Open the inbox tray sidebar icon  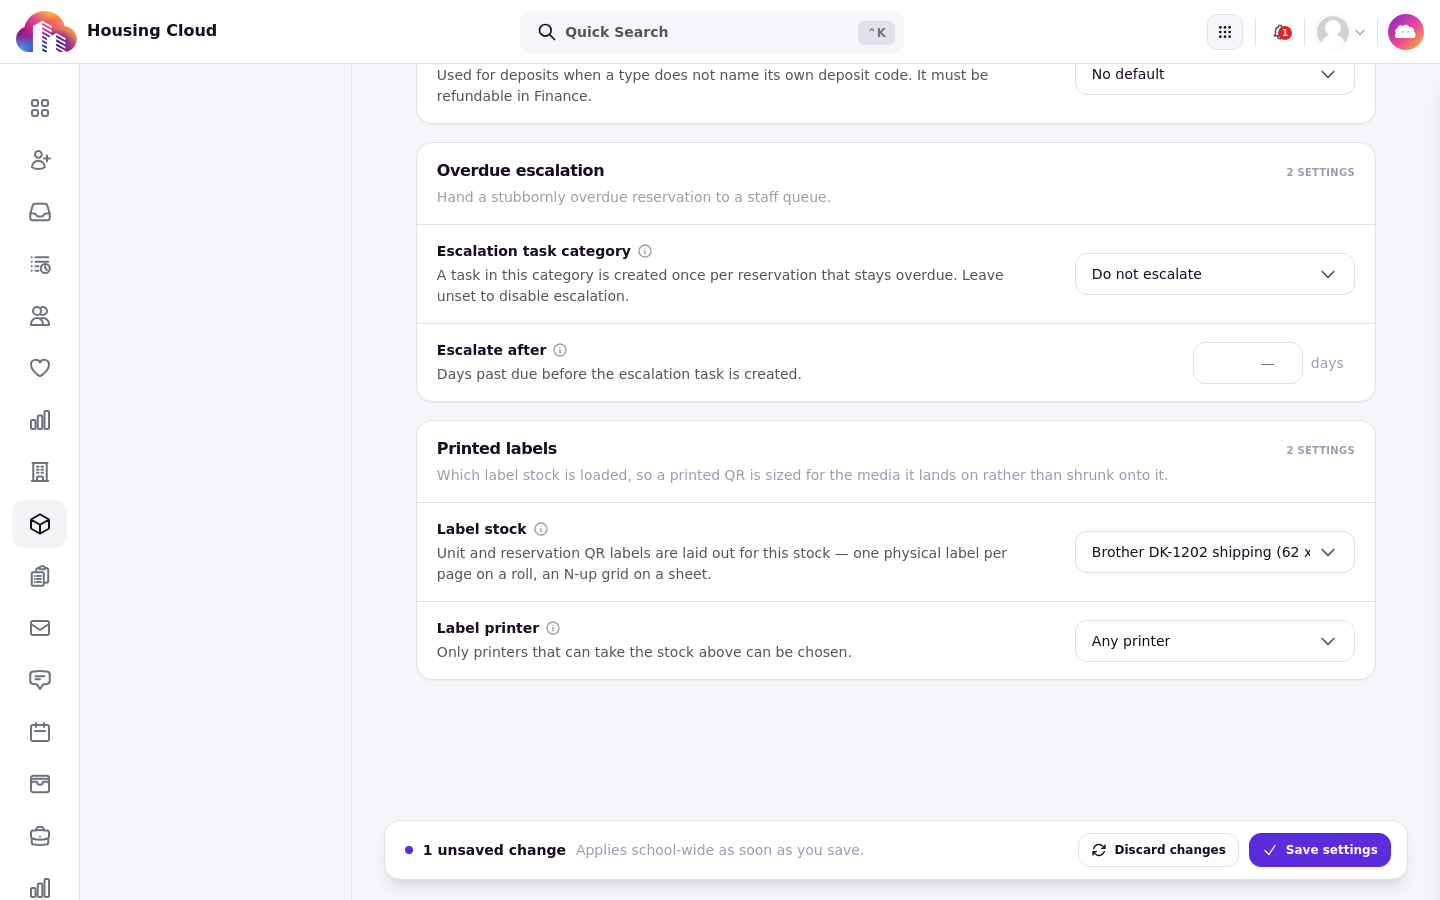pos(40,212)
